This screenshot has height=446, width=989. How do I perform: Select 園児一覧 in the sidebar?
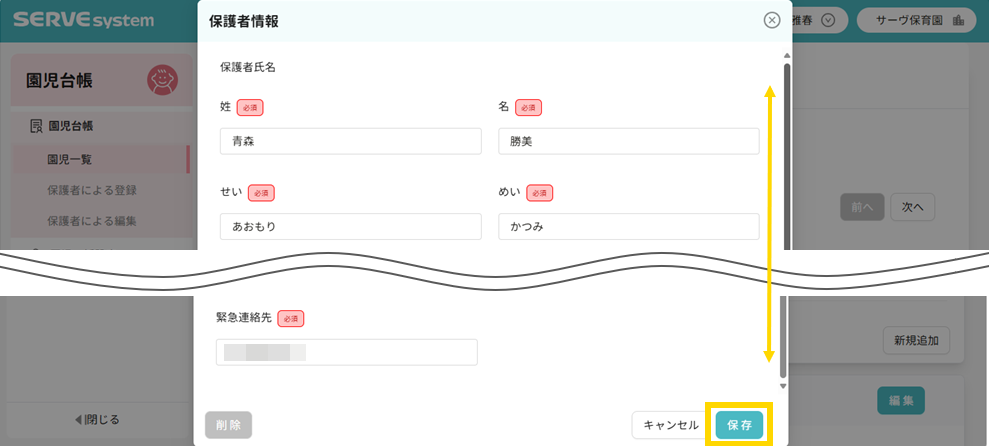70,159
